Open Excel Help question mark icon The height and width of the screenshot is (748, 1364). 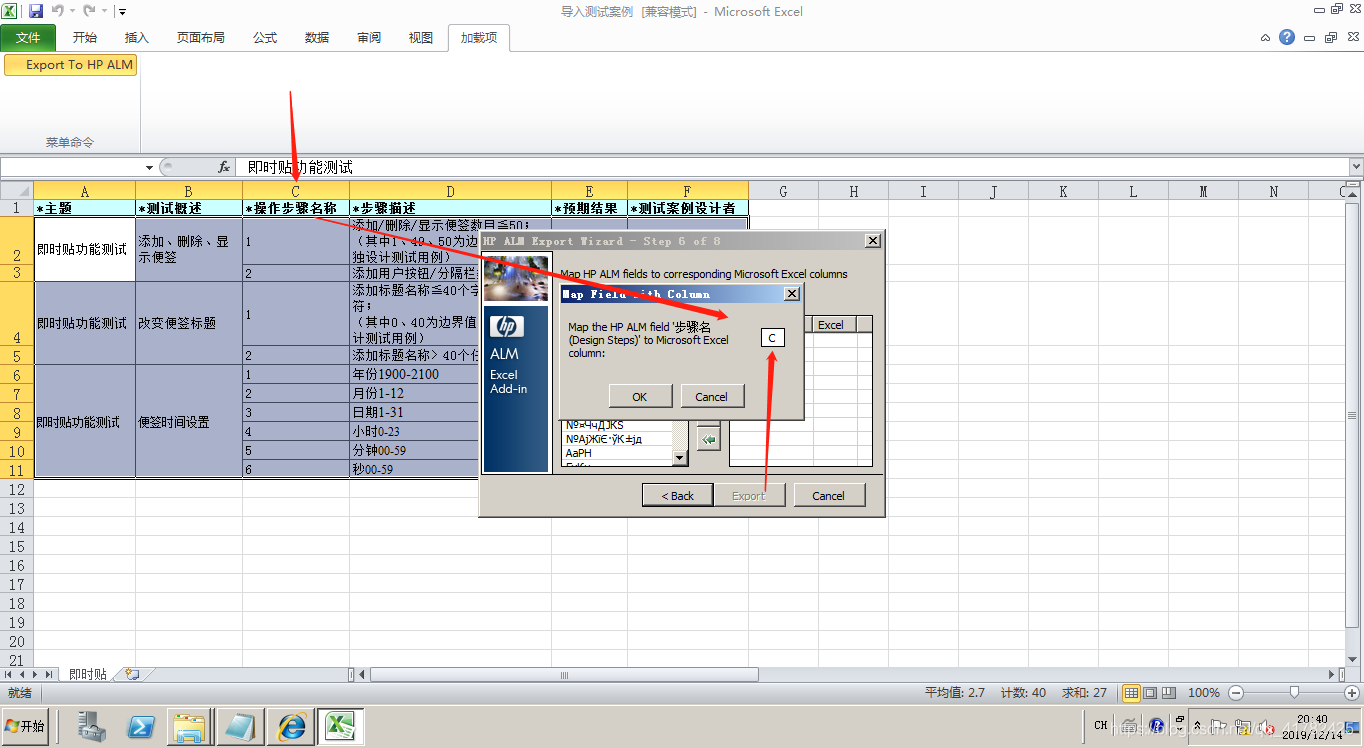1287,37
